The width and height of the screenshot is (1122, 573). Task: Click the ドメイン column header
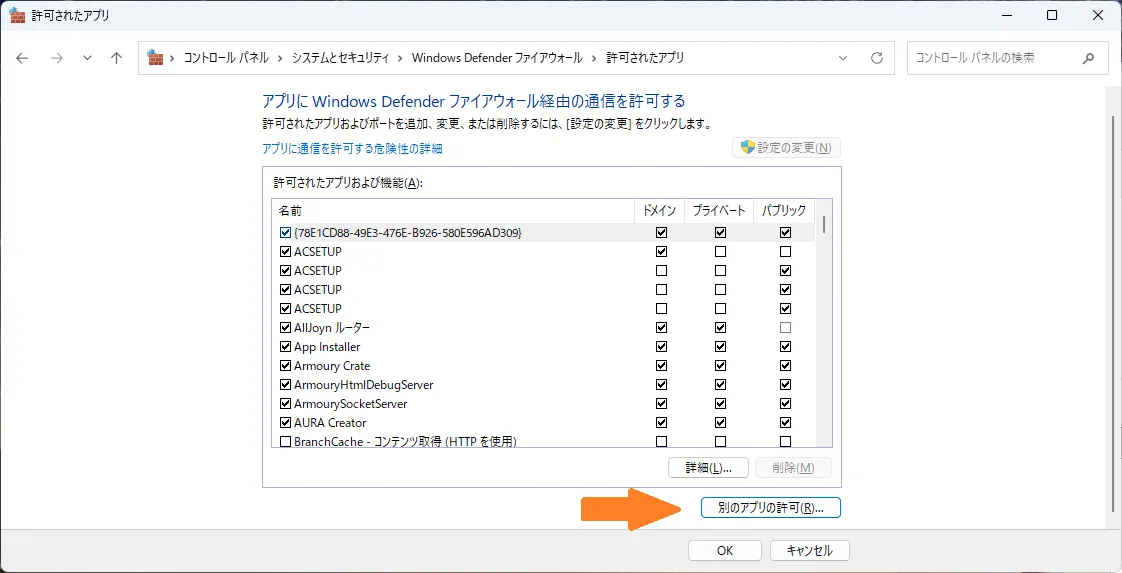pyautogui.click(x=660, y=210)
